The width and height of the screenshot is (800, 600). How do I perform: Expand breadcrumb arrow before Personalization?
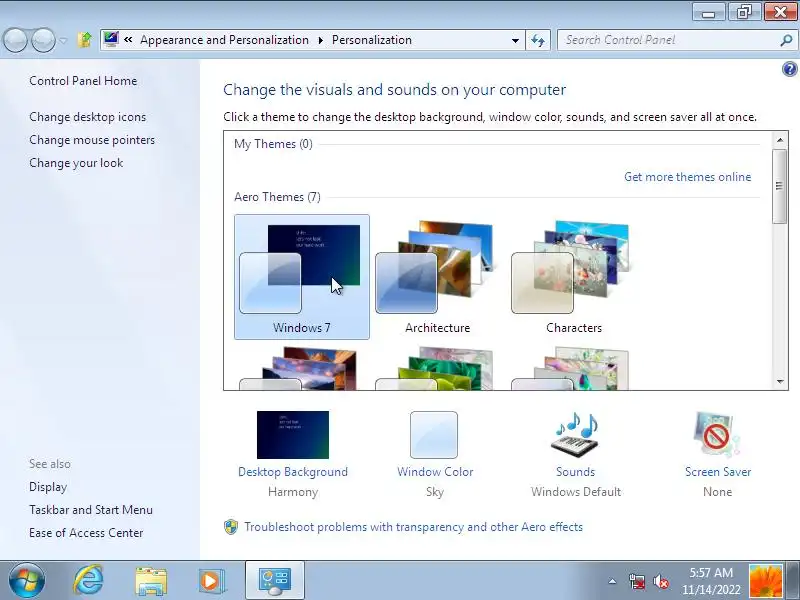320,40
